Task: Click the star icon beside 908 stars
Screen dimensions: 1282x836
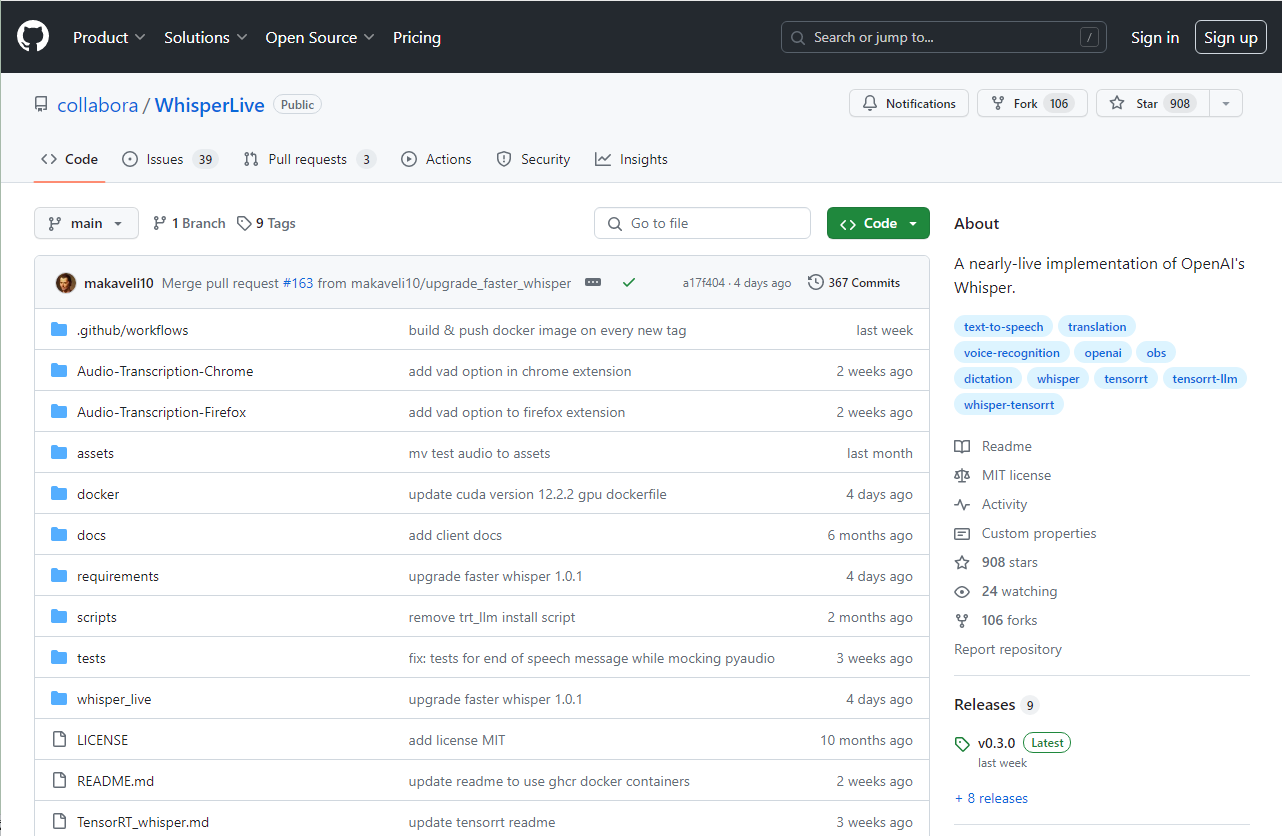Action: click(x=962, y=562)
